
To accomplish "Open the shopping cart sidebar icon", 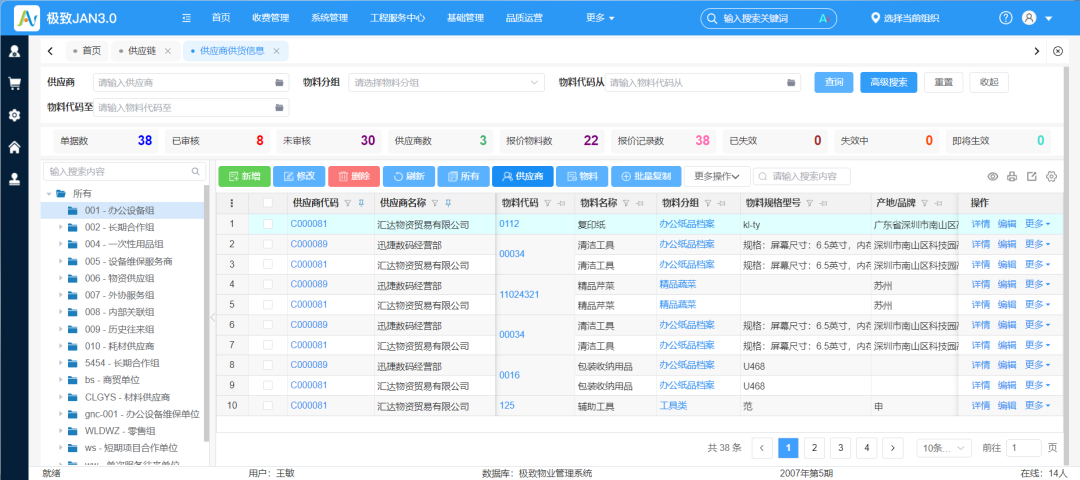I will pyautogui.click(x=14, y=83).
